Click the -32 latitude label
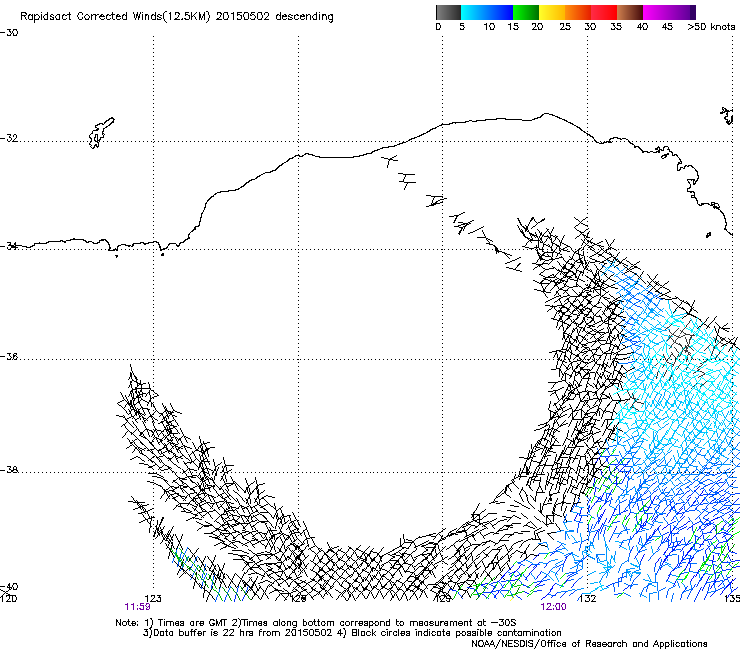Image resolution: width=740 pixels, height=650 pixels. (9, 138)
